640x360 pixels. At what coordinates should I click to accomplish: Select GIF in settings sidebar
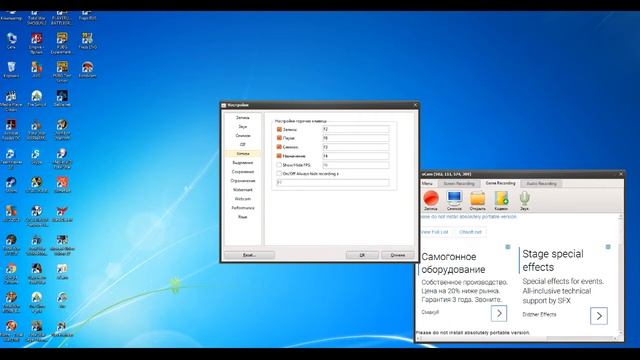tap(242, 144)
